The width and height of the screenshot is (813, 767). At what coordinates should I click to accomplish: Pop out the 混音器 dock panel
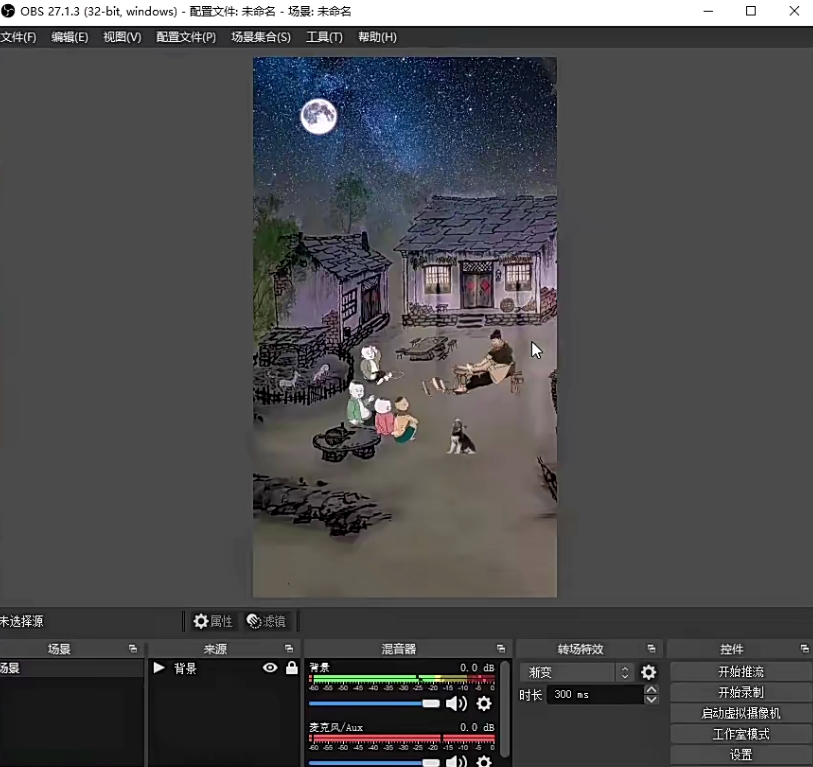click(x=501, y=649)
